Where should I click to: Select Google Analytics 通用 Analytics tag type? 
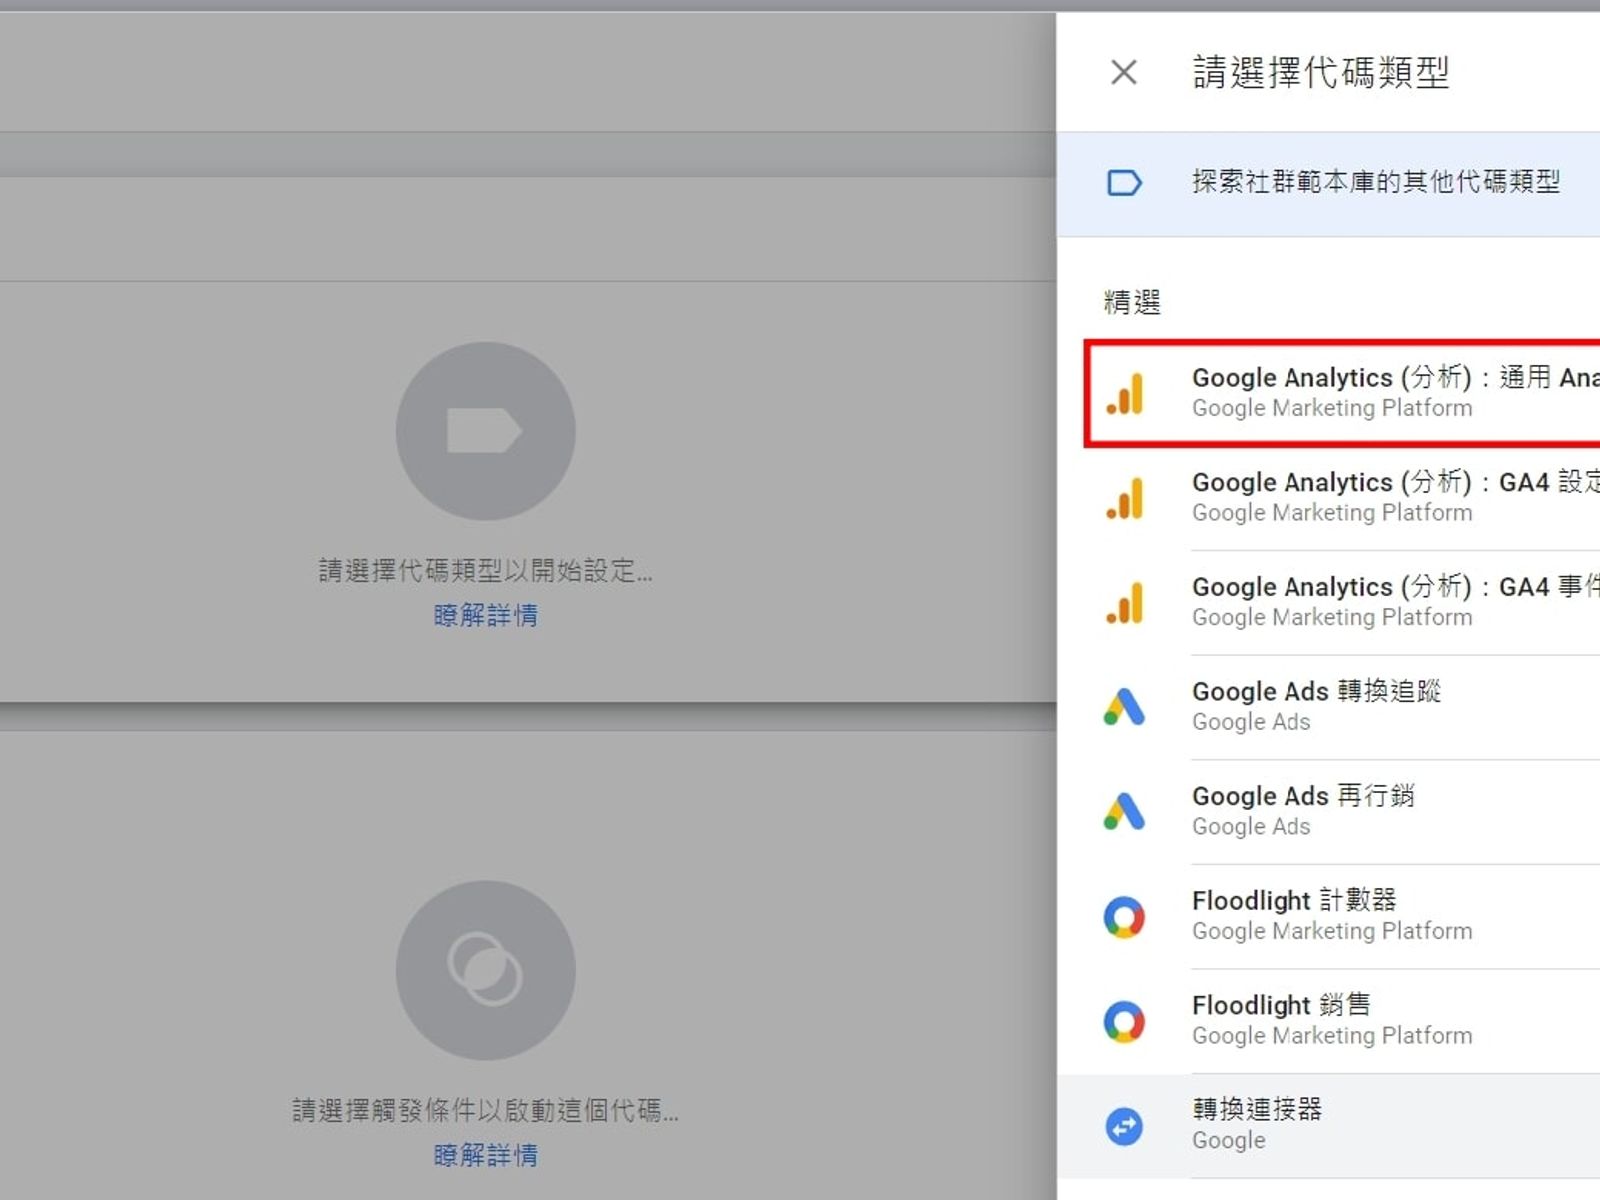1343,393
